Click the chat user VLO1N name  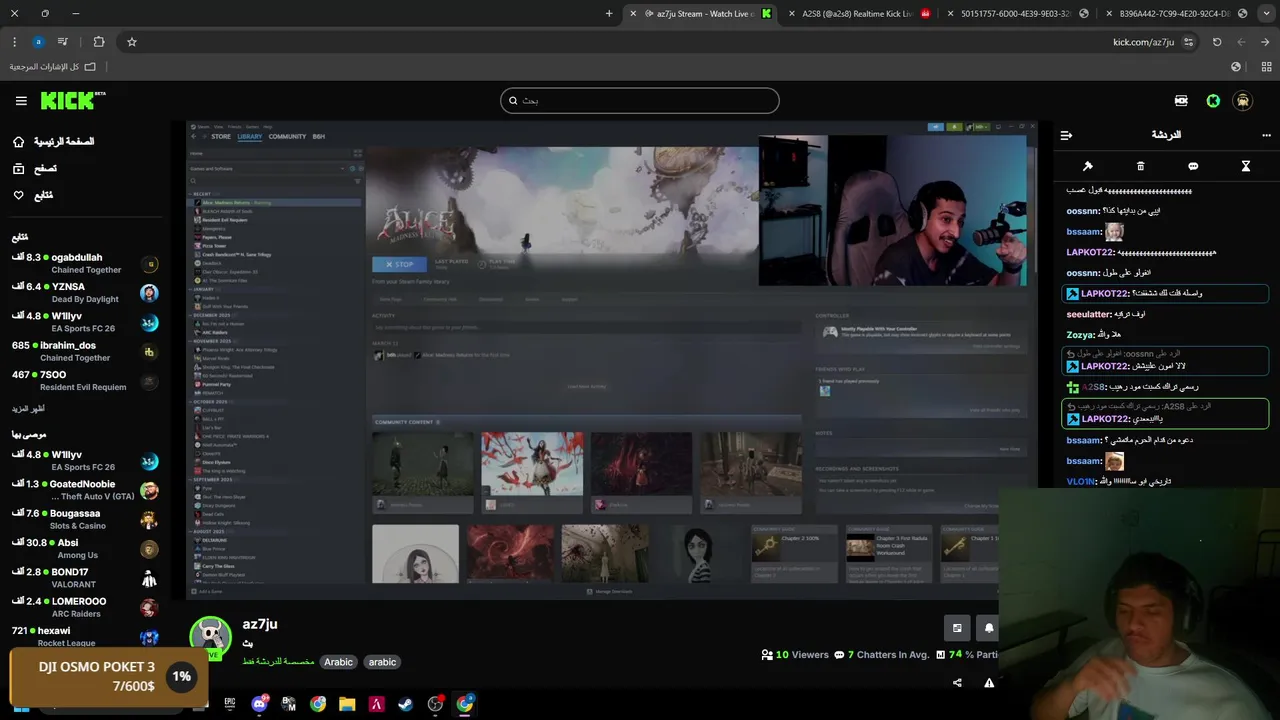pyautogui.click(x=1081, y=482)
